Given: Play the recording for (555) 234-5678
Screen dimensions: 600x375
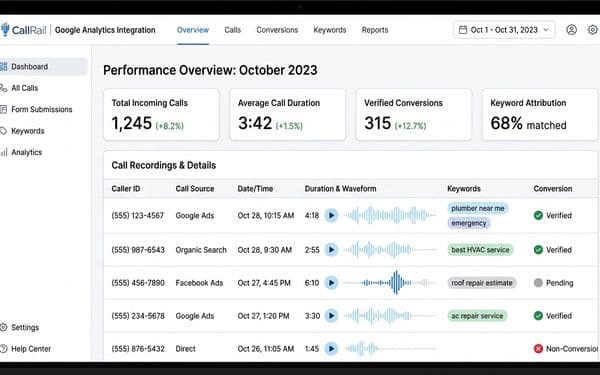Looking at the screenshot, I should [x=331, y=316].
